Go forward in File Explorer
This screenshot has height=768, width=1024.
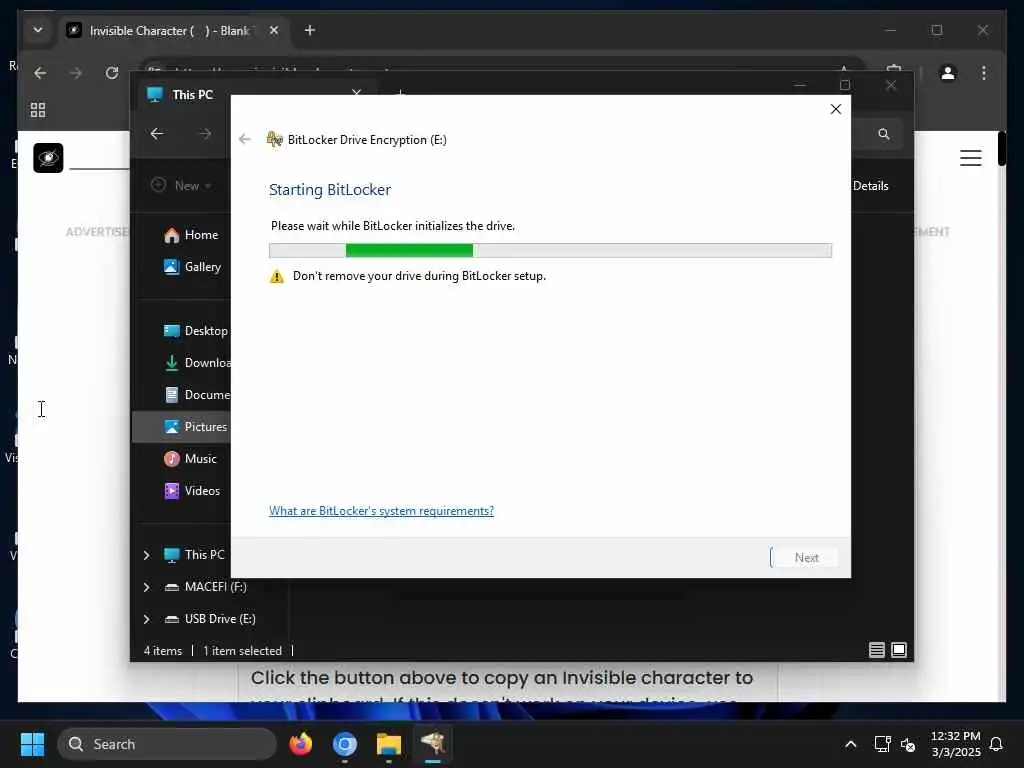click(x=205, y=134)
